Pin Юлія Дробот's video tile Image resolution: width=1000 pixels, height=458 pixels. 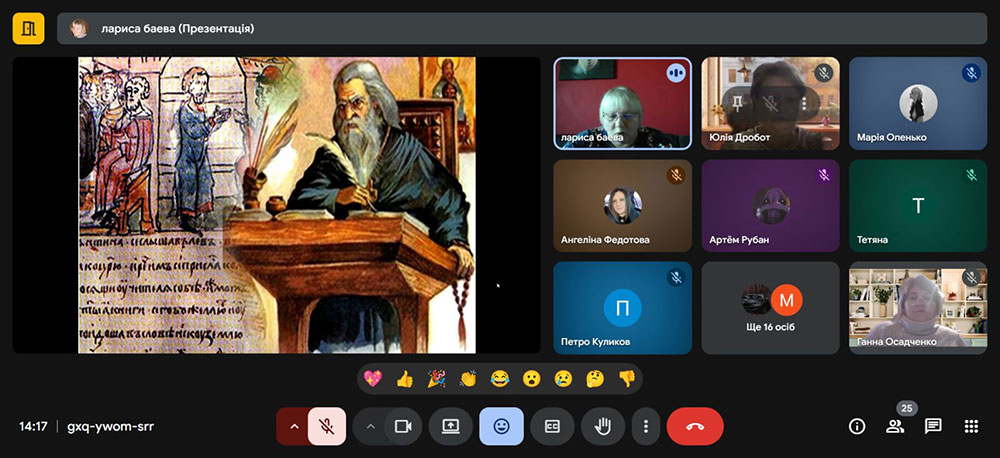pyautogui.click(x=738, y=102)
